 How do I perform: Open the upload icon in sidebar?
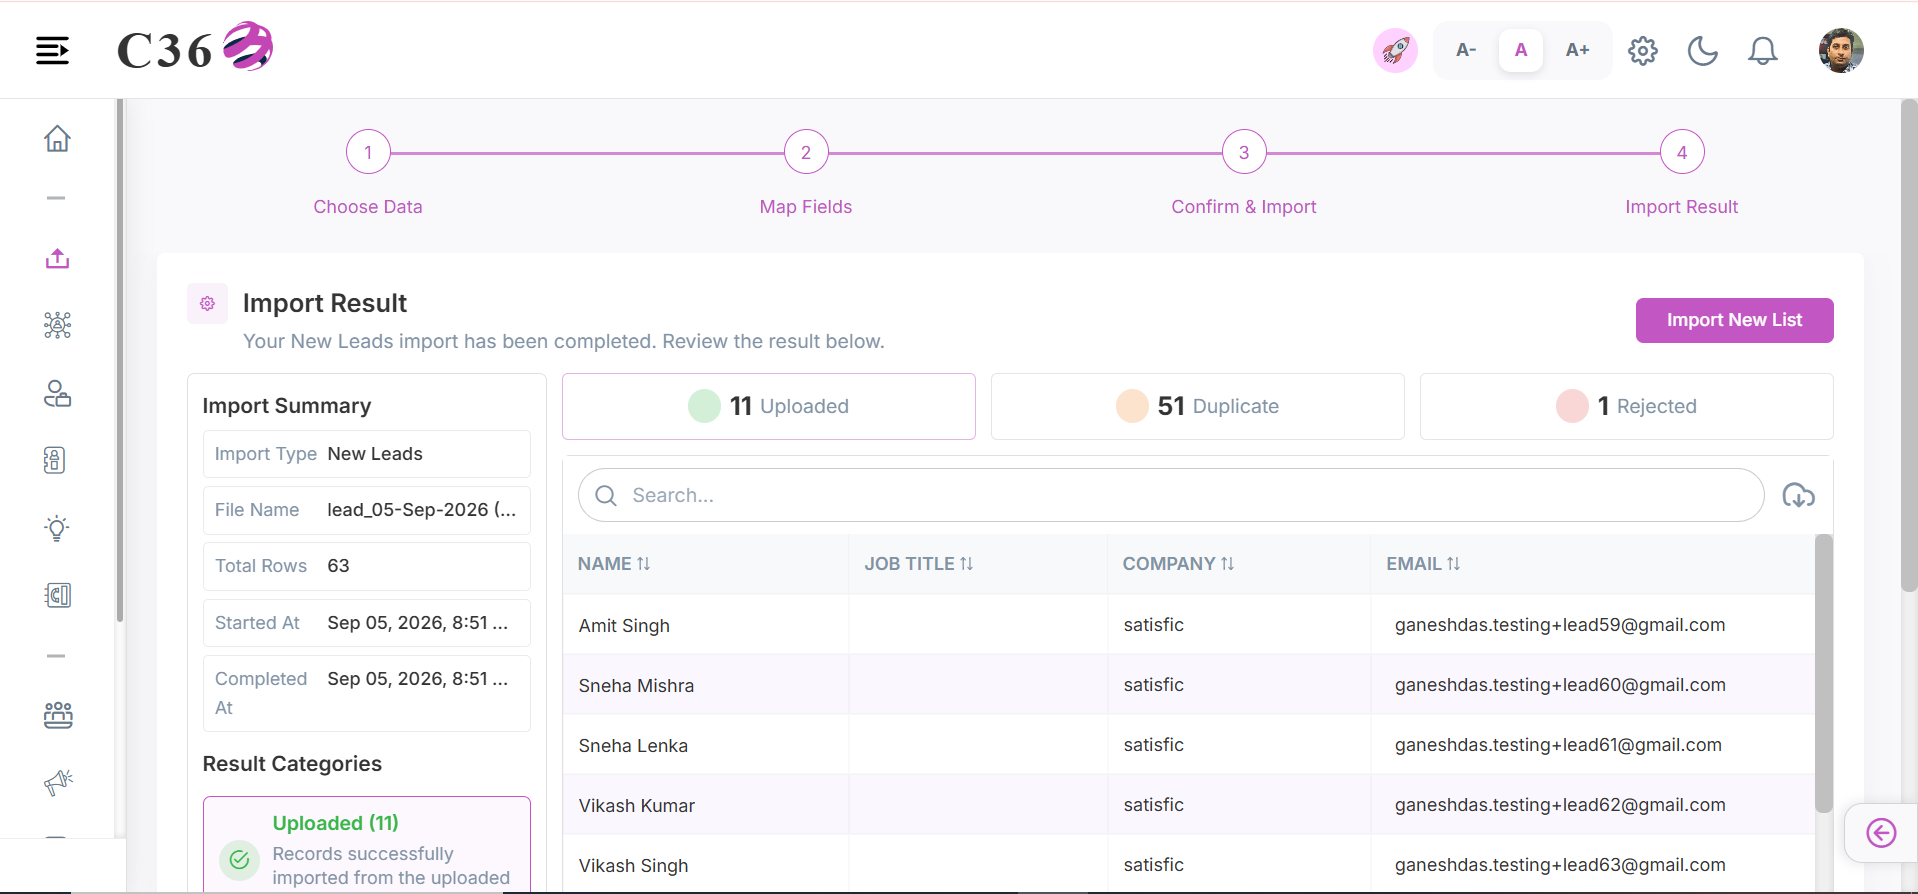57,258
